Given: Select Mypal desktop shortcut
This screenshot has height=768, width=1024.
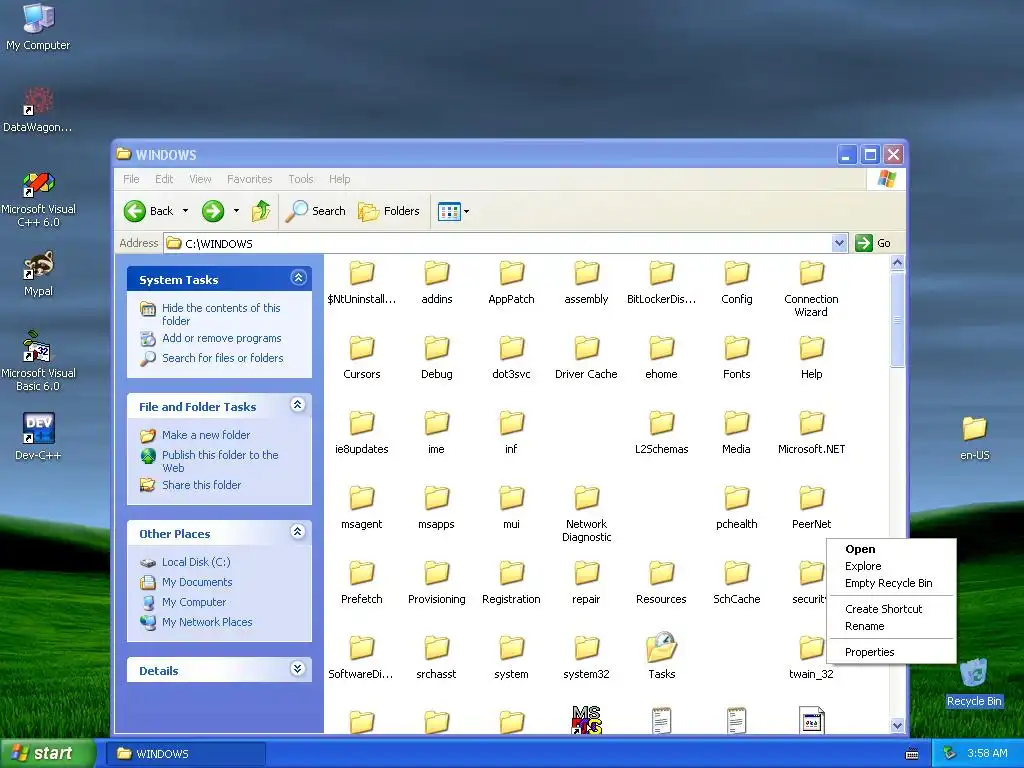Looking at the screenshot, I should 38,274.
